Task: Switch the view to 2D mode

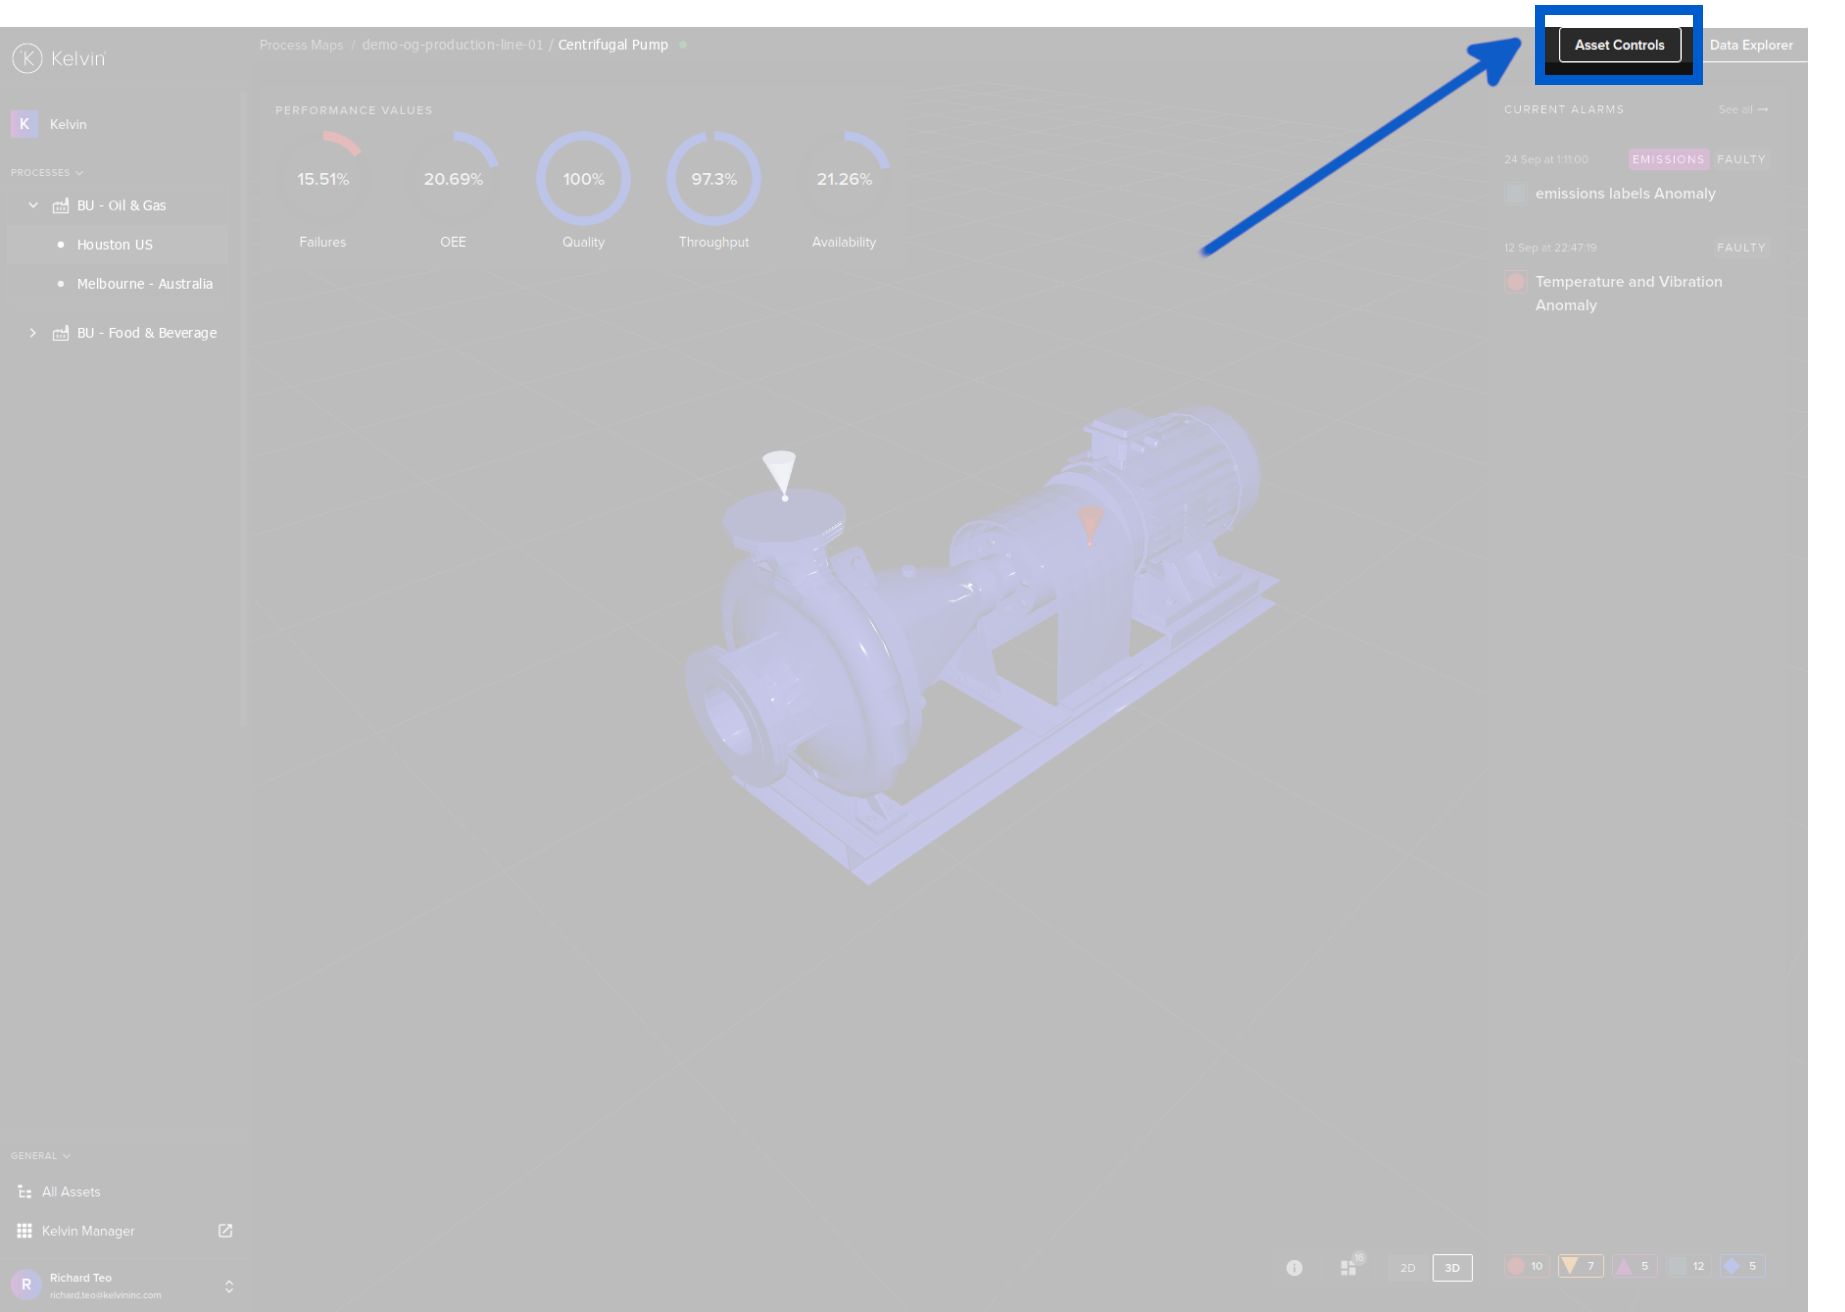Action: [1408, 1267]
